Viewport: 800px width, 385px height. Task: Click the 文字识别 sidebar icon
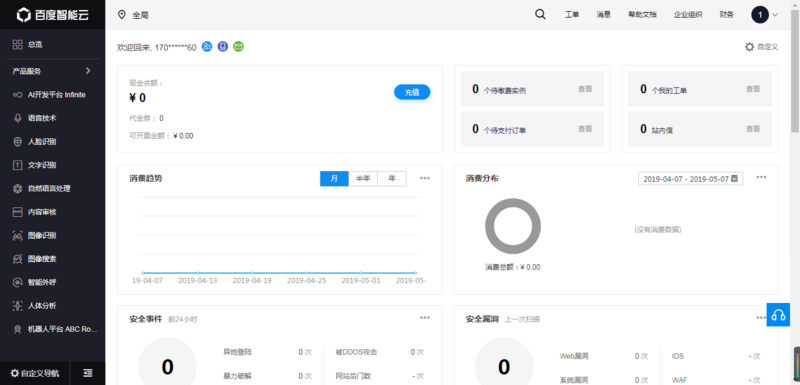point(17,165)
